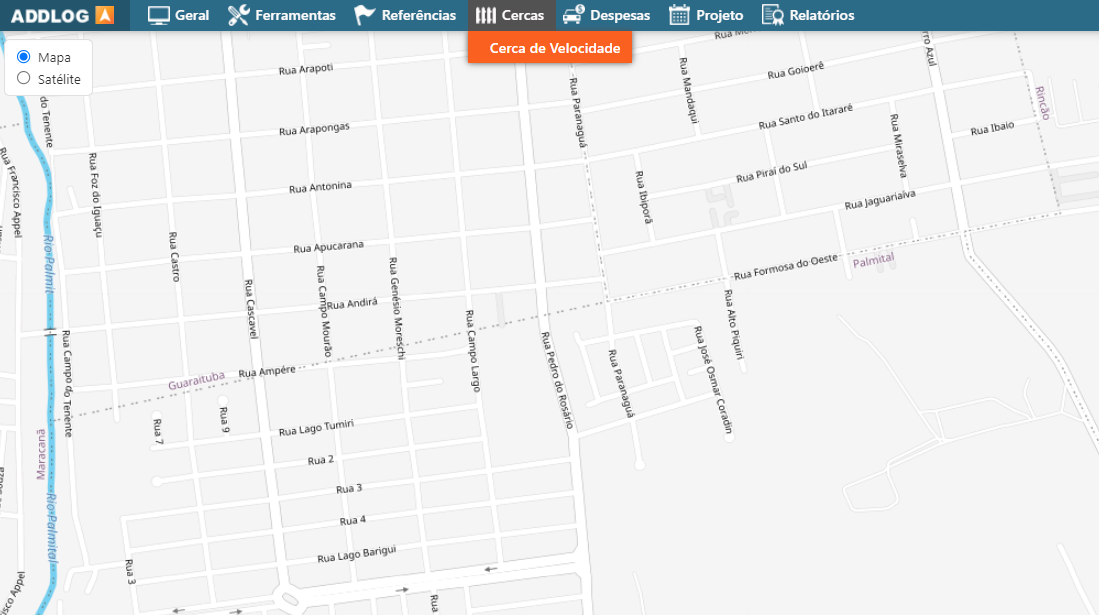Click the report magnifier Relatórios icon
The height and width of the screenshot is (615, 1099).
point(772,15)
